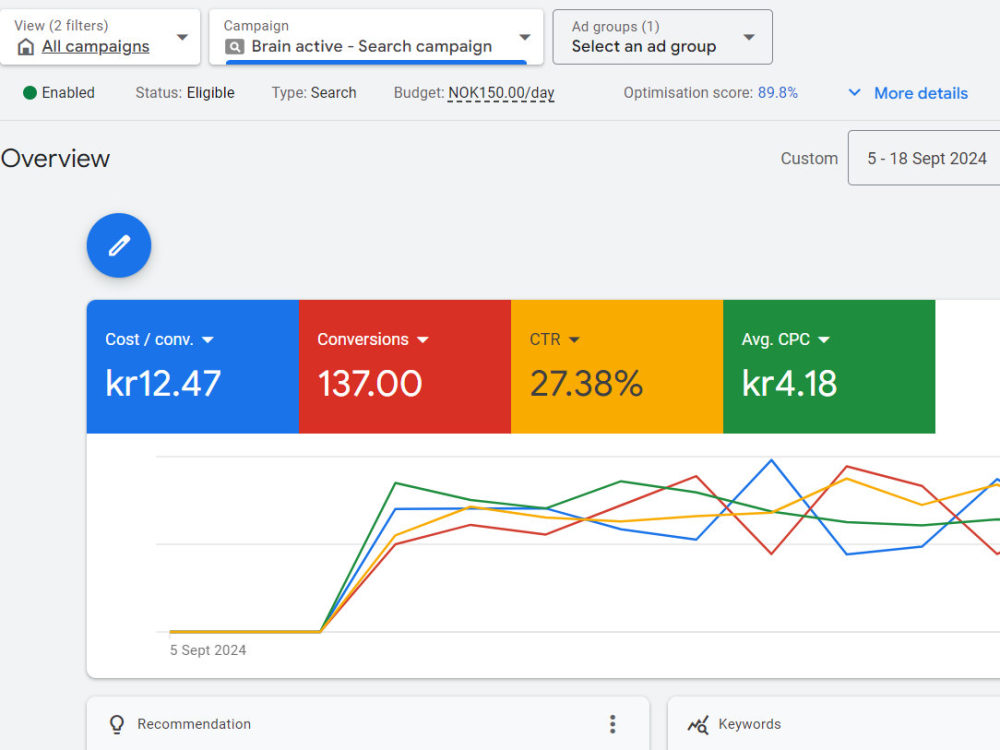Click the Select an ad group text
The height and width of the screenshot is (750, 1000).
coord(644,47)
